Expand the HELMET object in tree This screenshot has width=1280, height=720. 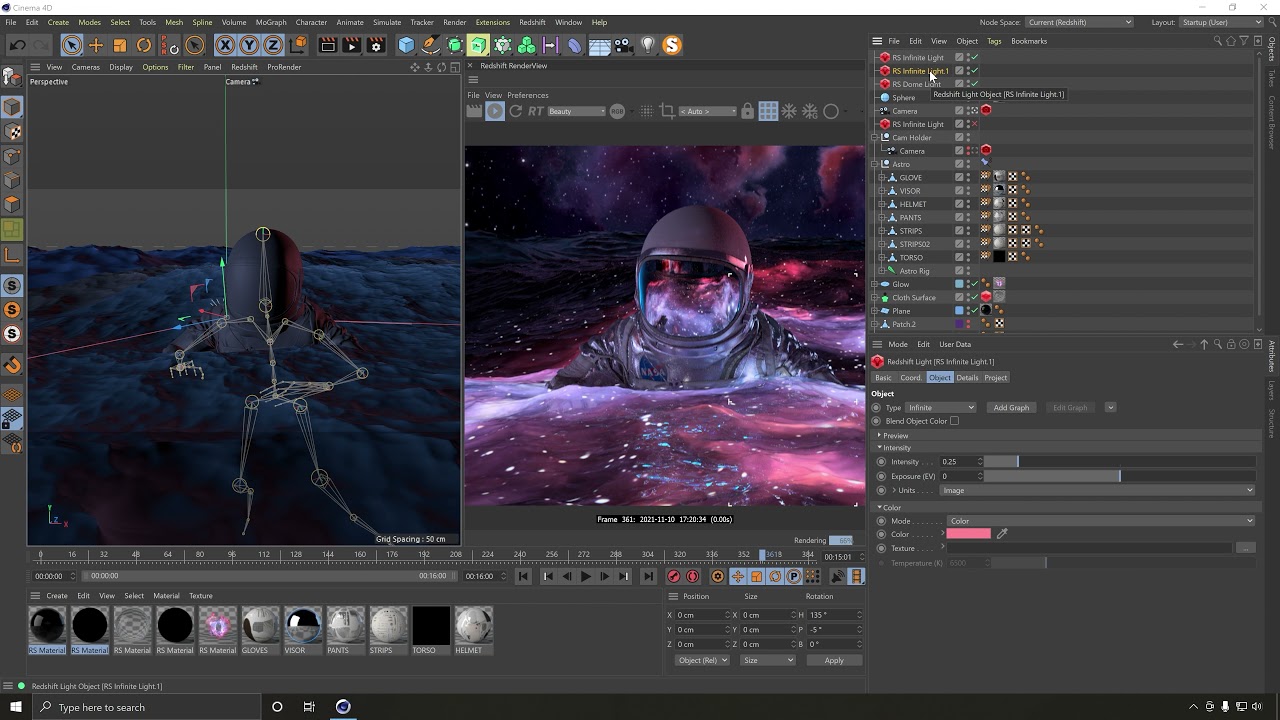(x=881, y=204)
